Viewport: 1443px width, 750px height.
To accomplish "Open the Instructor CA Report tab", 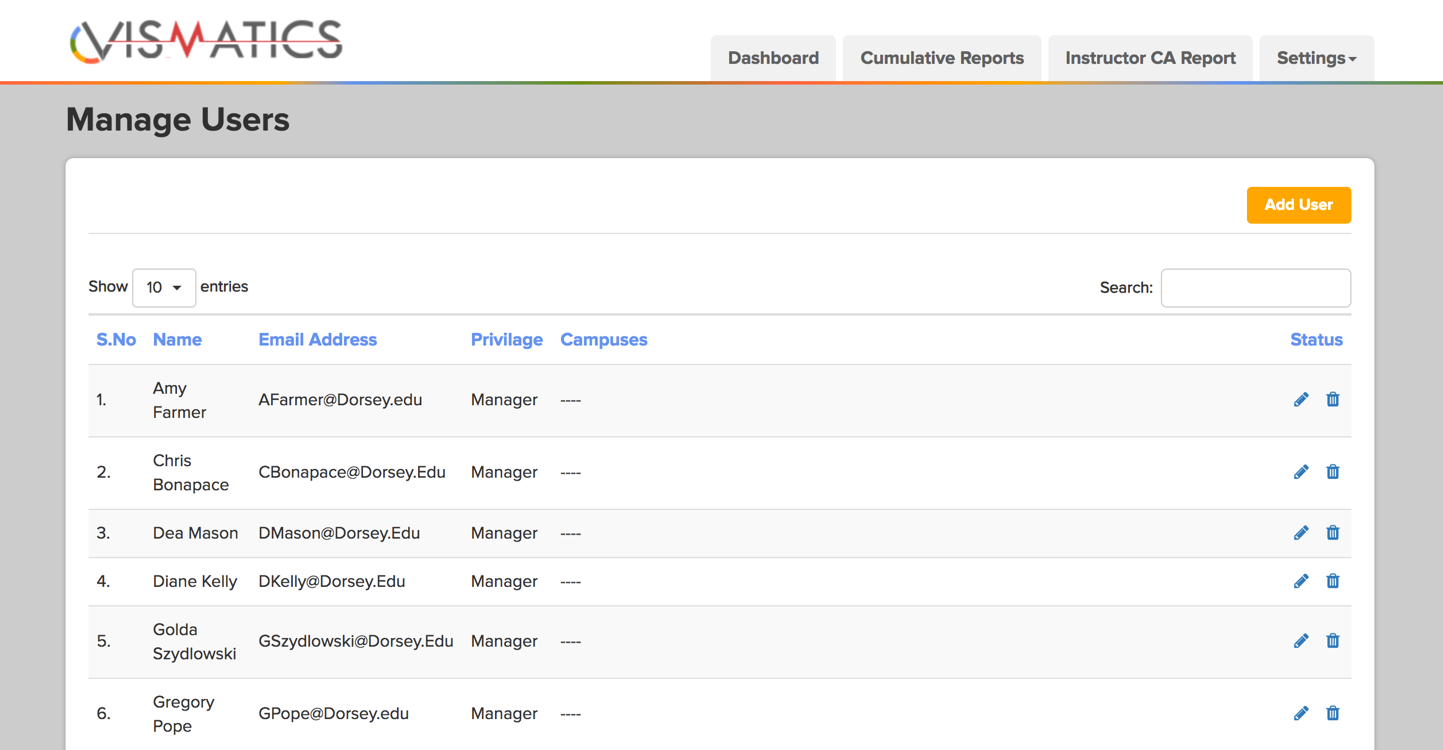I will pyautogui.click(x=1150, y=58).
